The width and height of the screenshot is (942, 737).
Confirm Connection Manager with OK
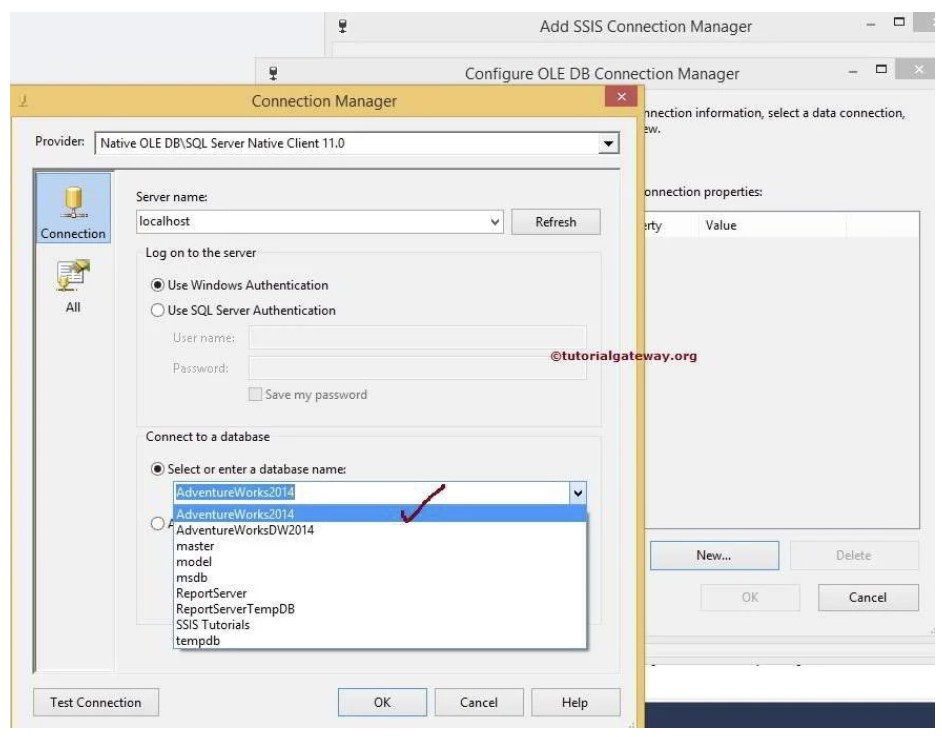point(382,702)
